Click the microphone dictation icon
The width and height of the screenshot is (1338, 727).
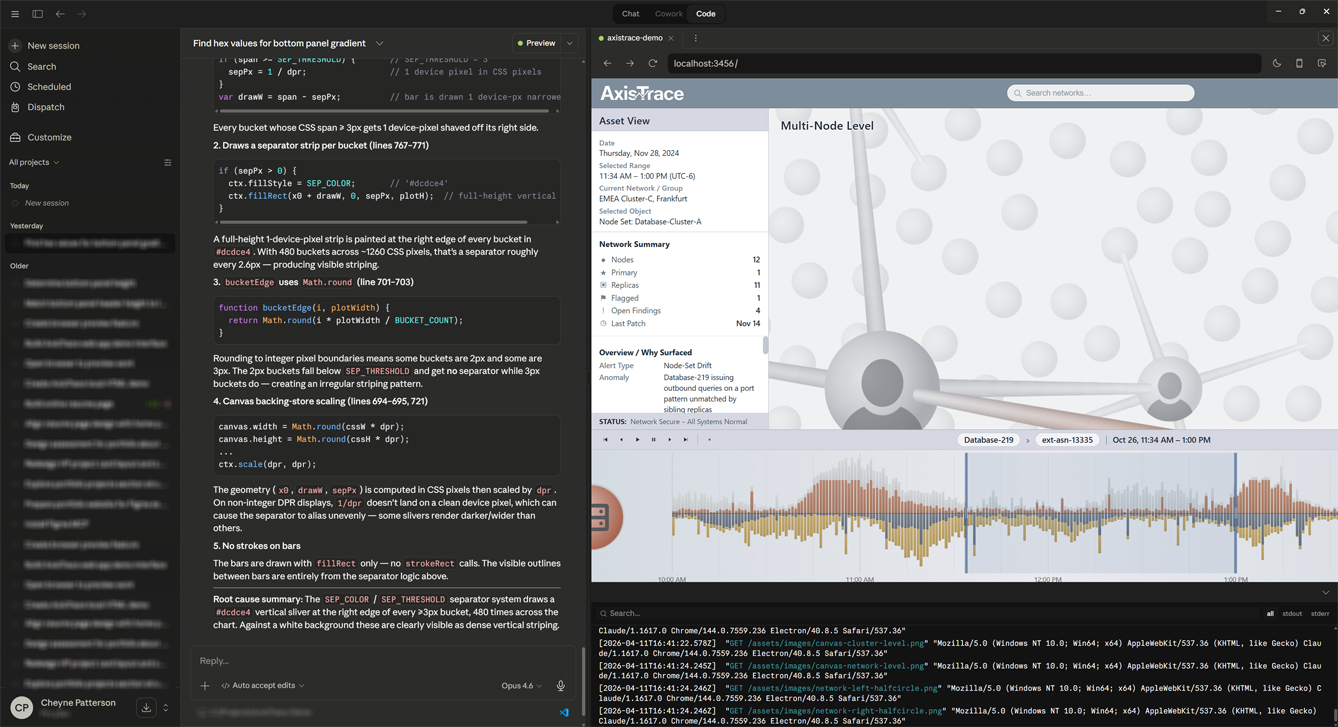click(x=561, y=686)
